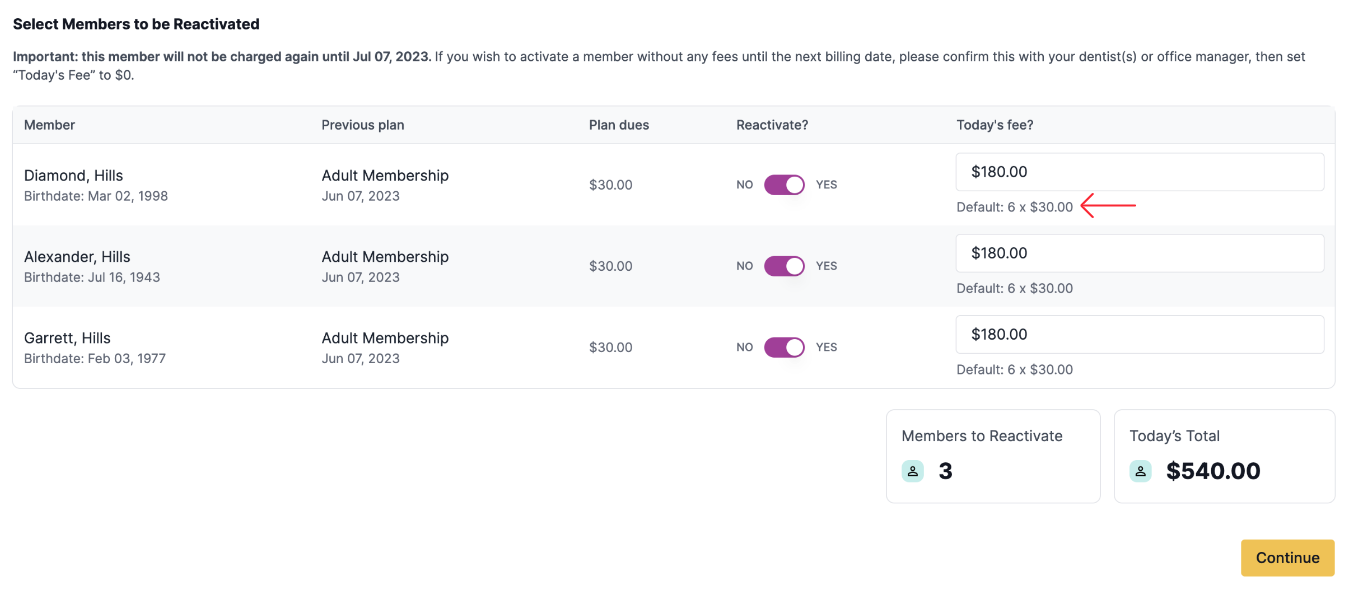The width and height of the screenshot is (1356, 610).
Task: Click the person icon in Members to Reactivate card
Action: point(912,471)
